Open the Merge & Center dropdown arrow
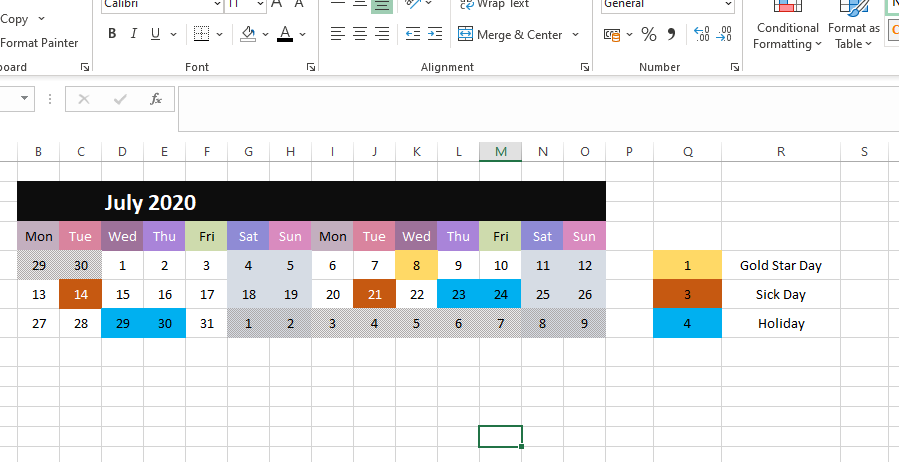This screenshot has width=899, height=462. (x=575, y=34)
